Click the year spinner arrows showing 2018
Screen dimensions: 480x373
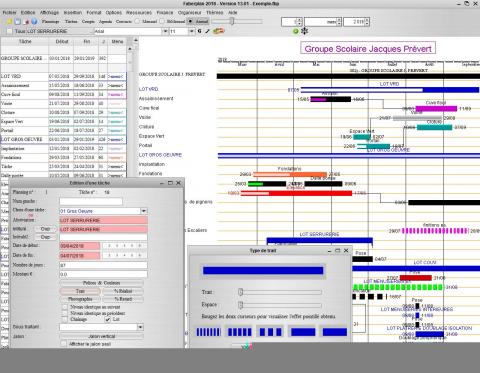[367, 22]
